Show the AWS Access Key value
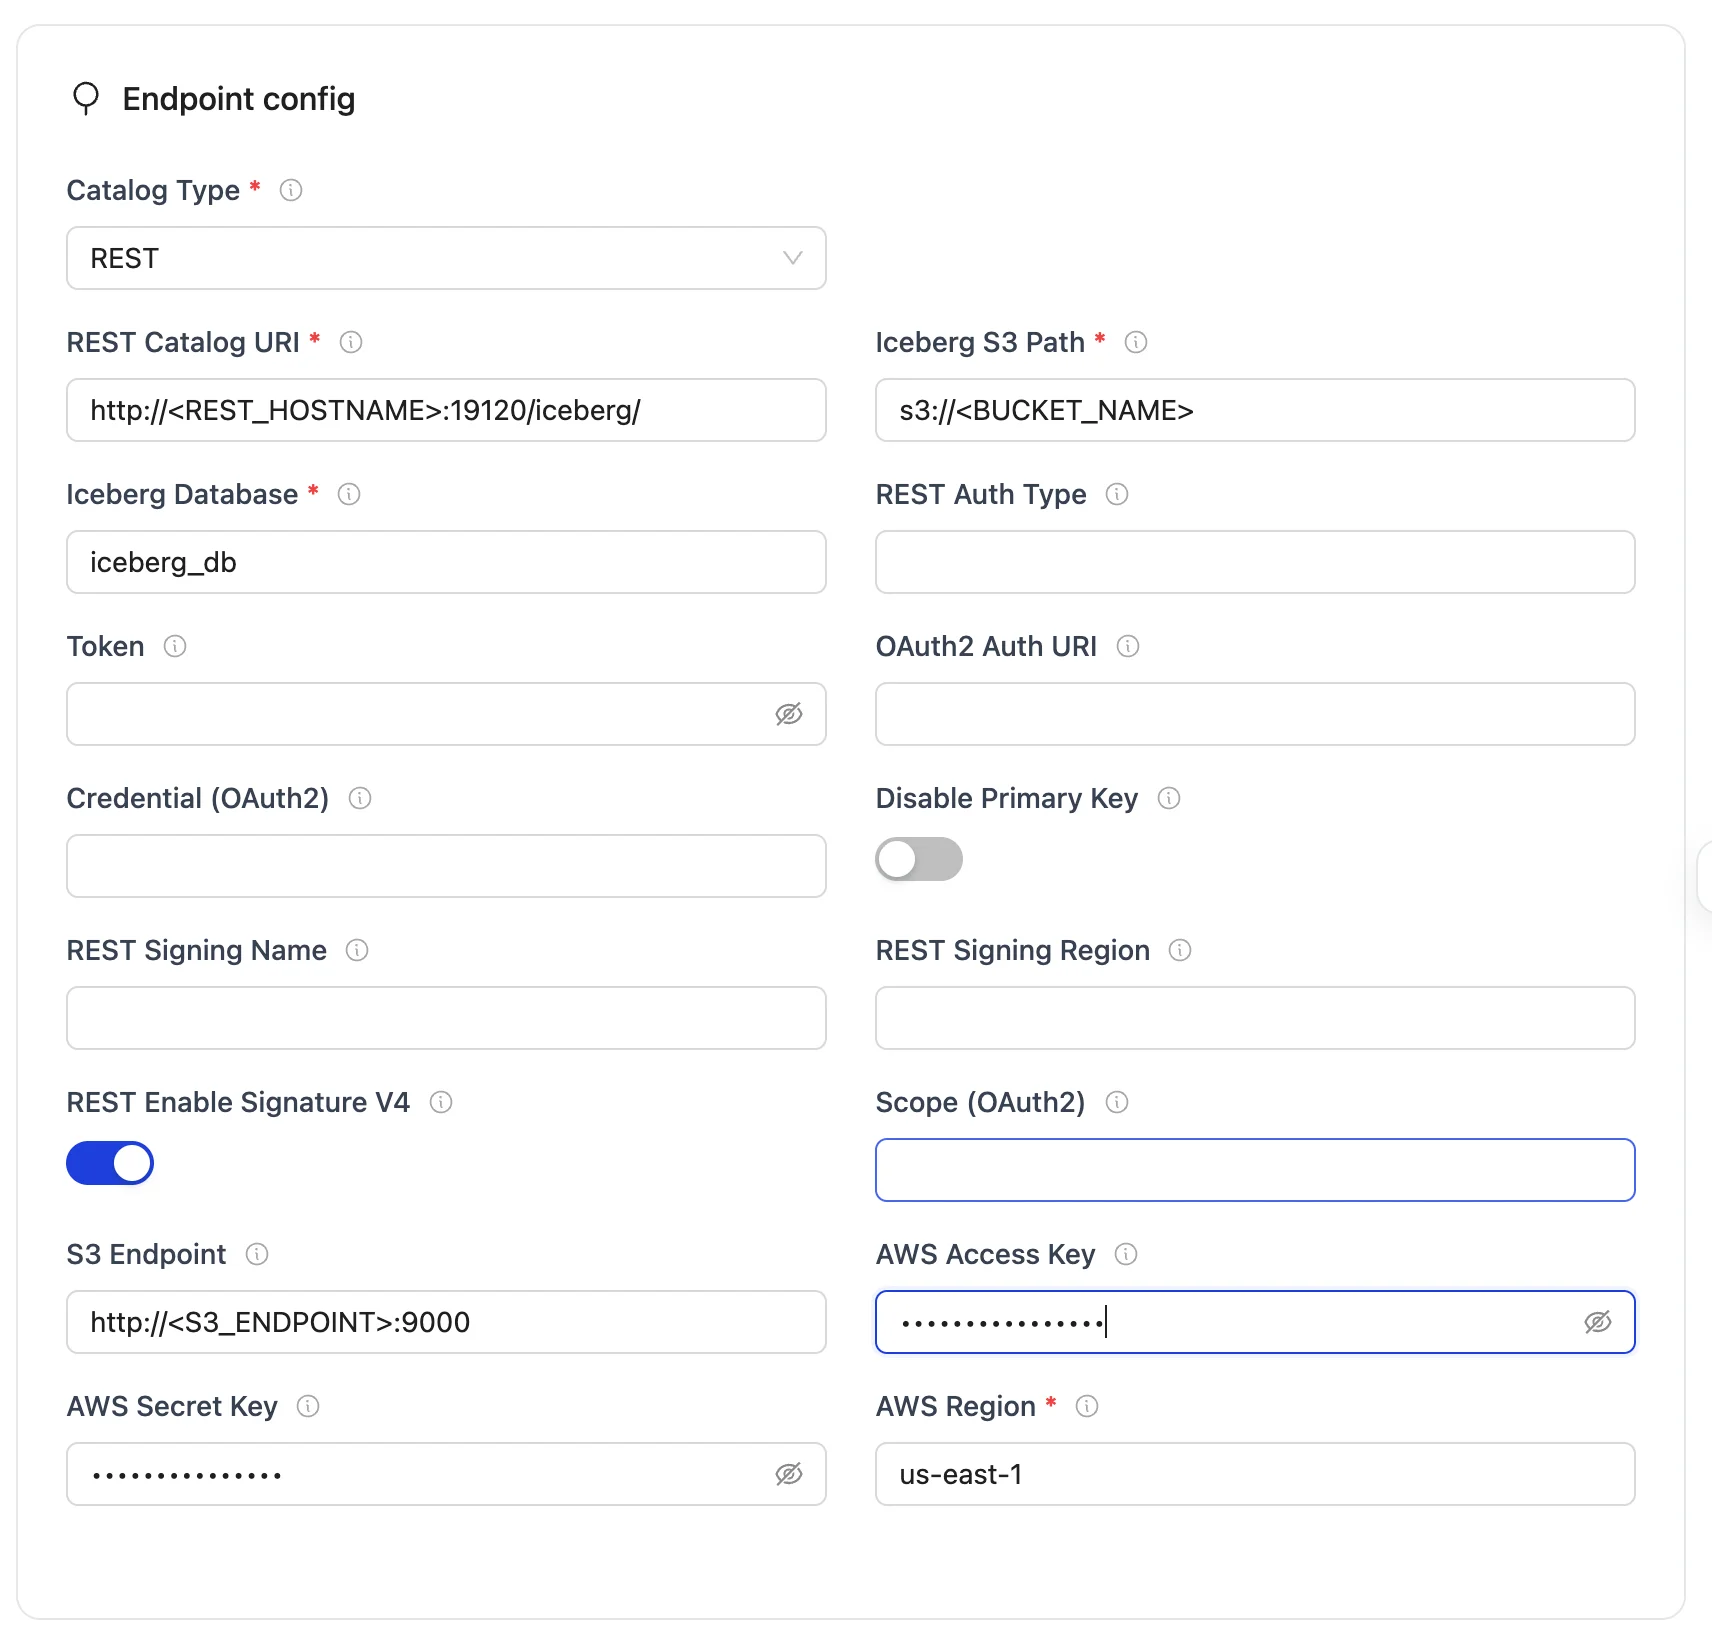Viewport: 1712px width, 1640px height. 1597,1322
